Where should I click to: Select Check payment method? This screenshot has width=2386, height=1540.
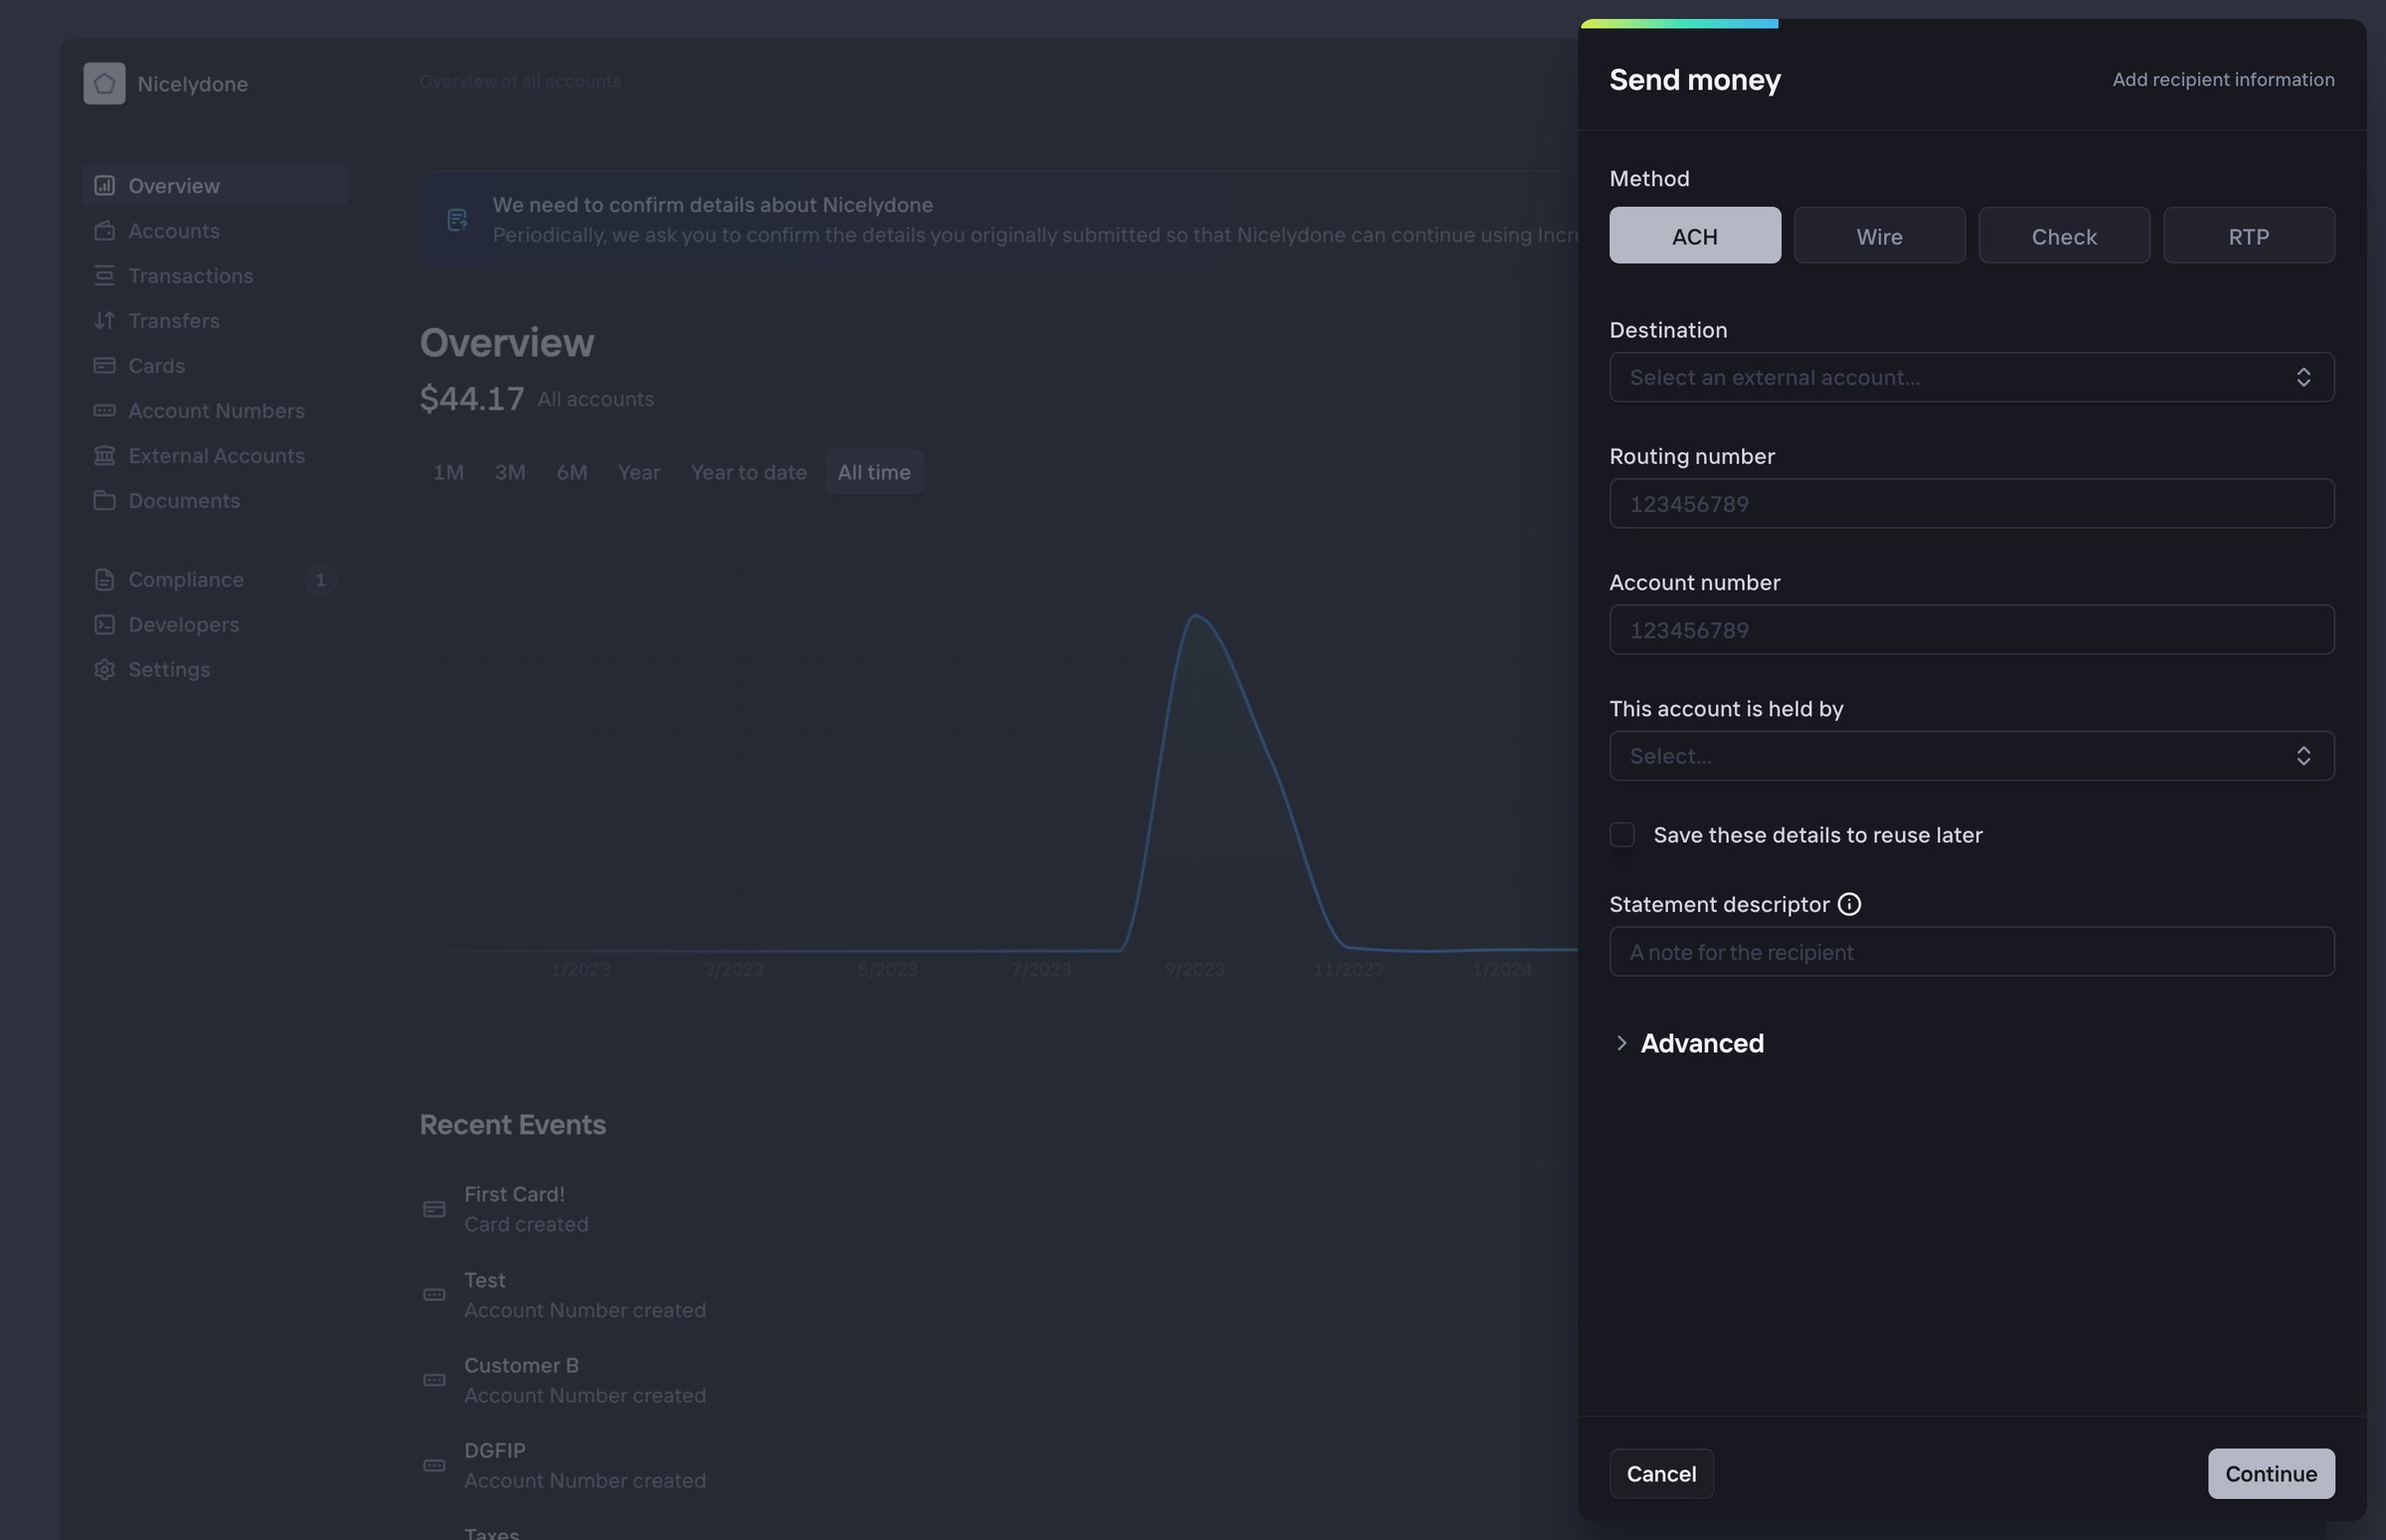click(2064, 235)
